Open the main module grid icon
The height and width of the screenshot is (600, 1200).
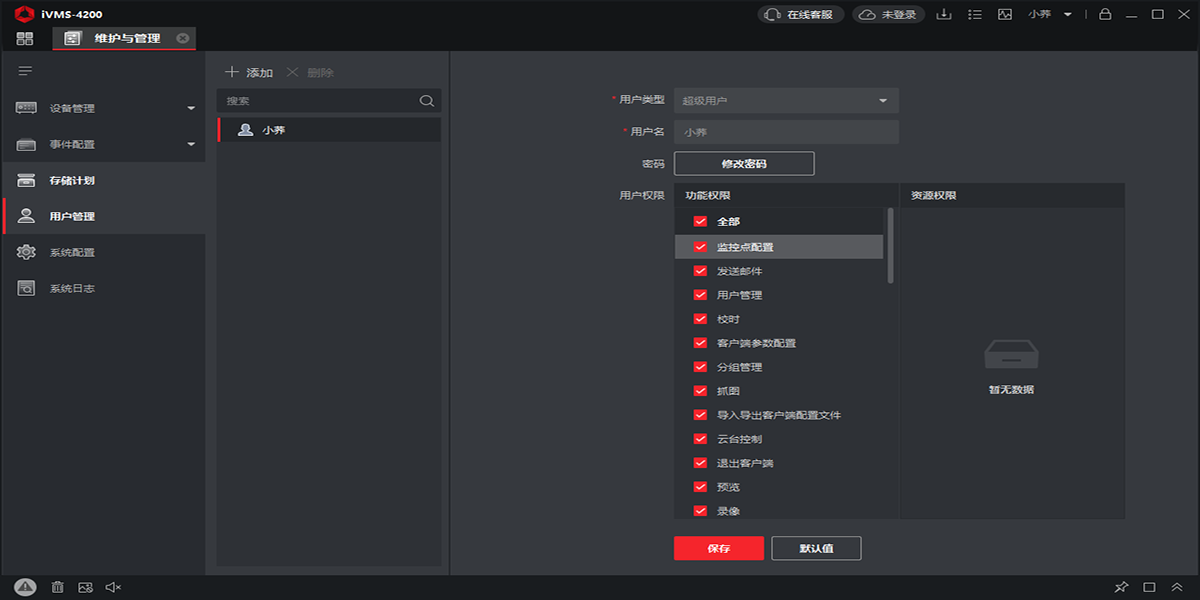click(25, 38)
